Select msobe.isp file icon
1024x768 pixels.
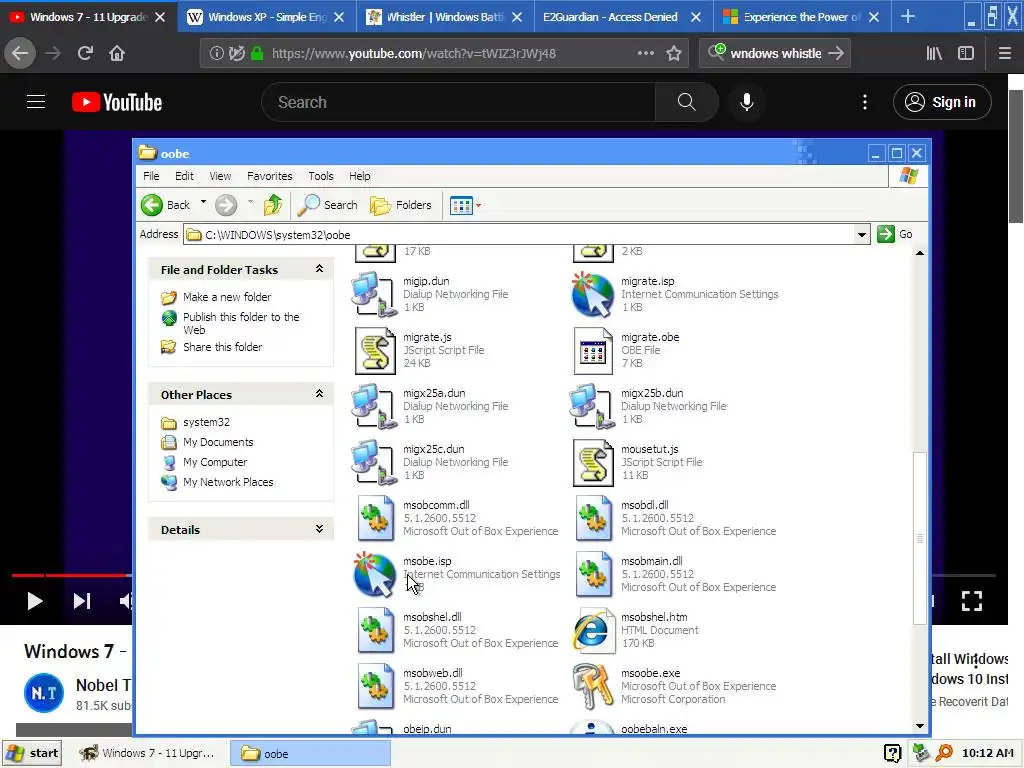click(374, 575)
